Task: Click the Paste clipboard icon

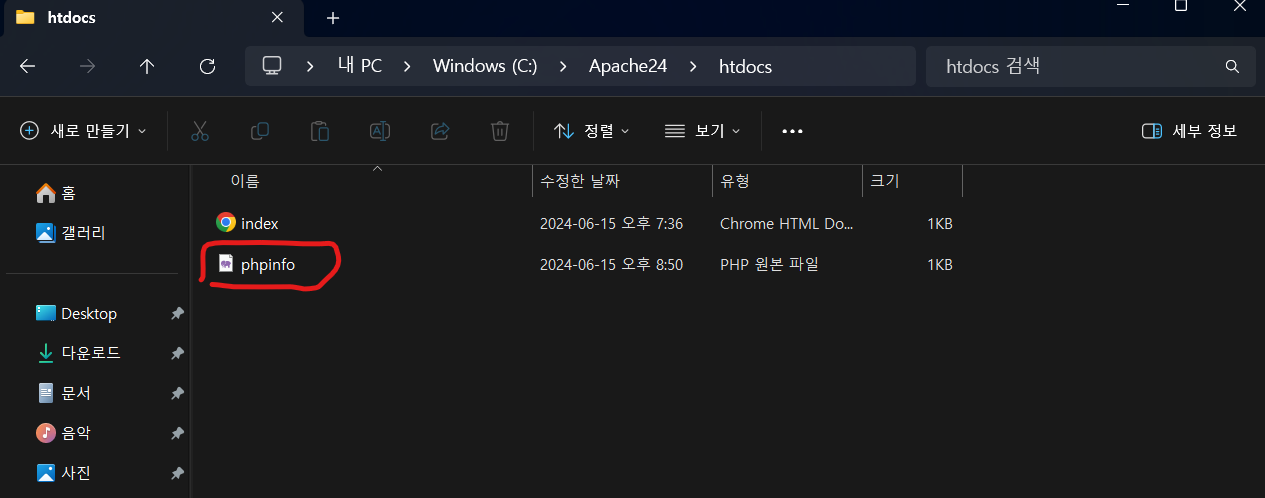Action: (320, 131)
